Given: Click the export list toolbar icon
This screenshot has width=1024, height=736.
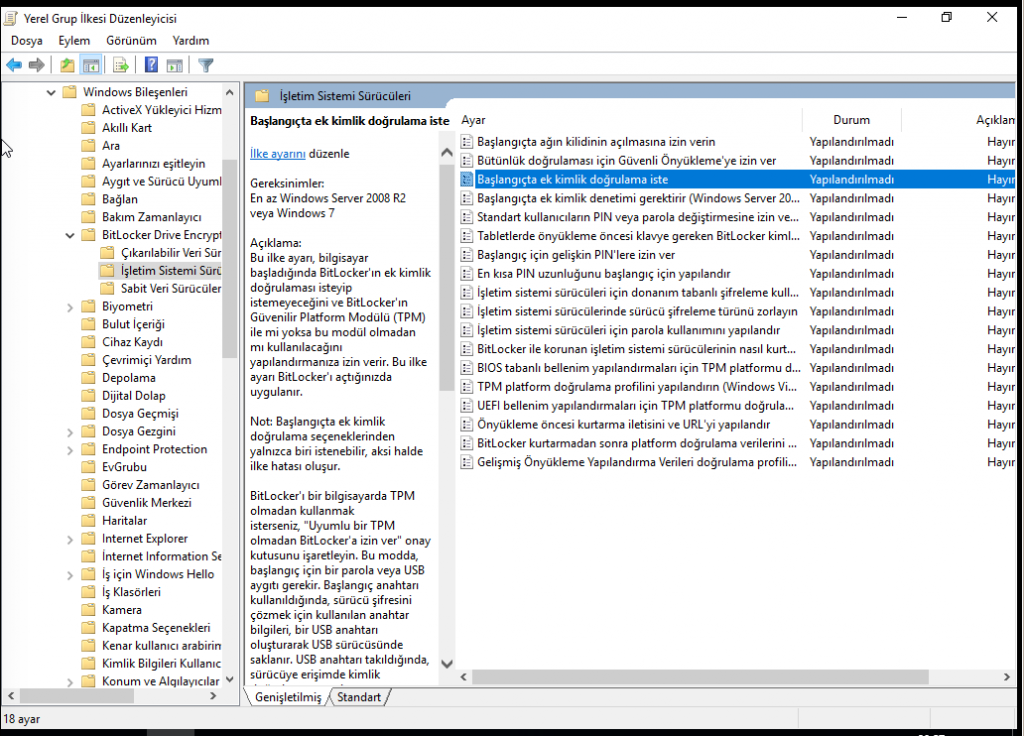Looking at the screenshot, I should [x=121, y=65].
